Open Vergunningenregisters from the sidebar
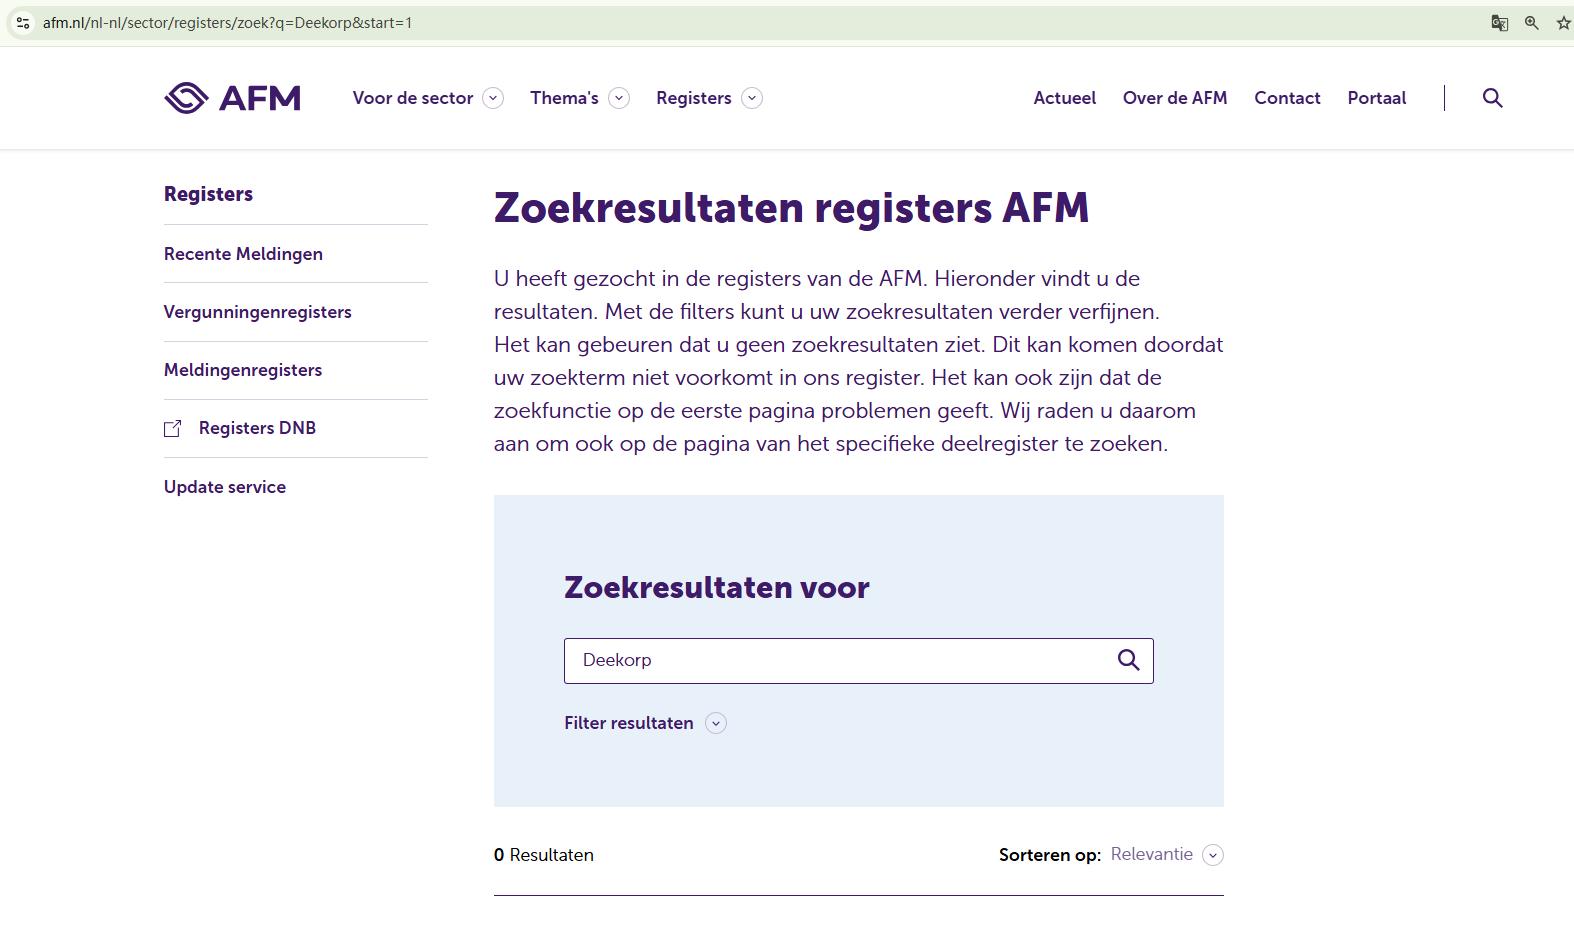Screen dimensions: 1574x951 click(x=257, y=312)
